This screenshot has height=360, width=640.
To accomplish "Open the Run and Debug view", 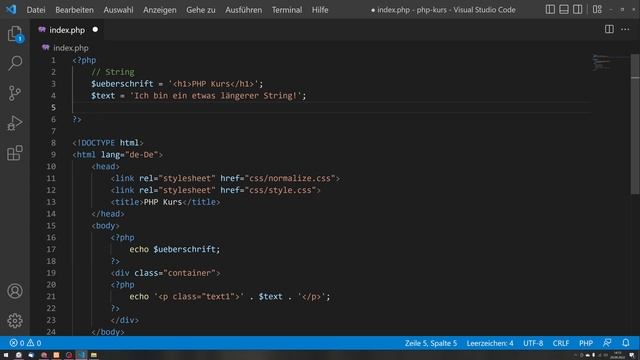I will pos(15,123).
